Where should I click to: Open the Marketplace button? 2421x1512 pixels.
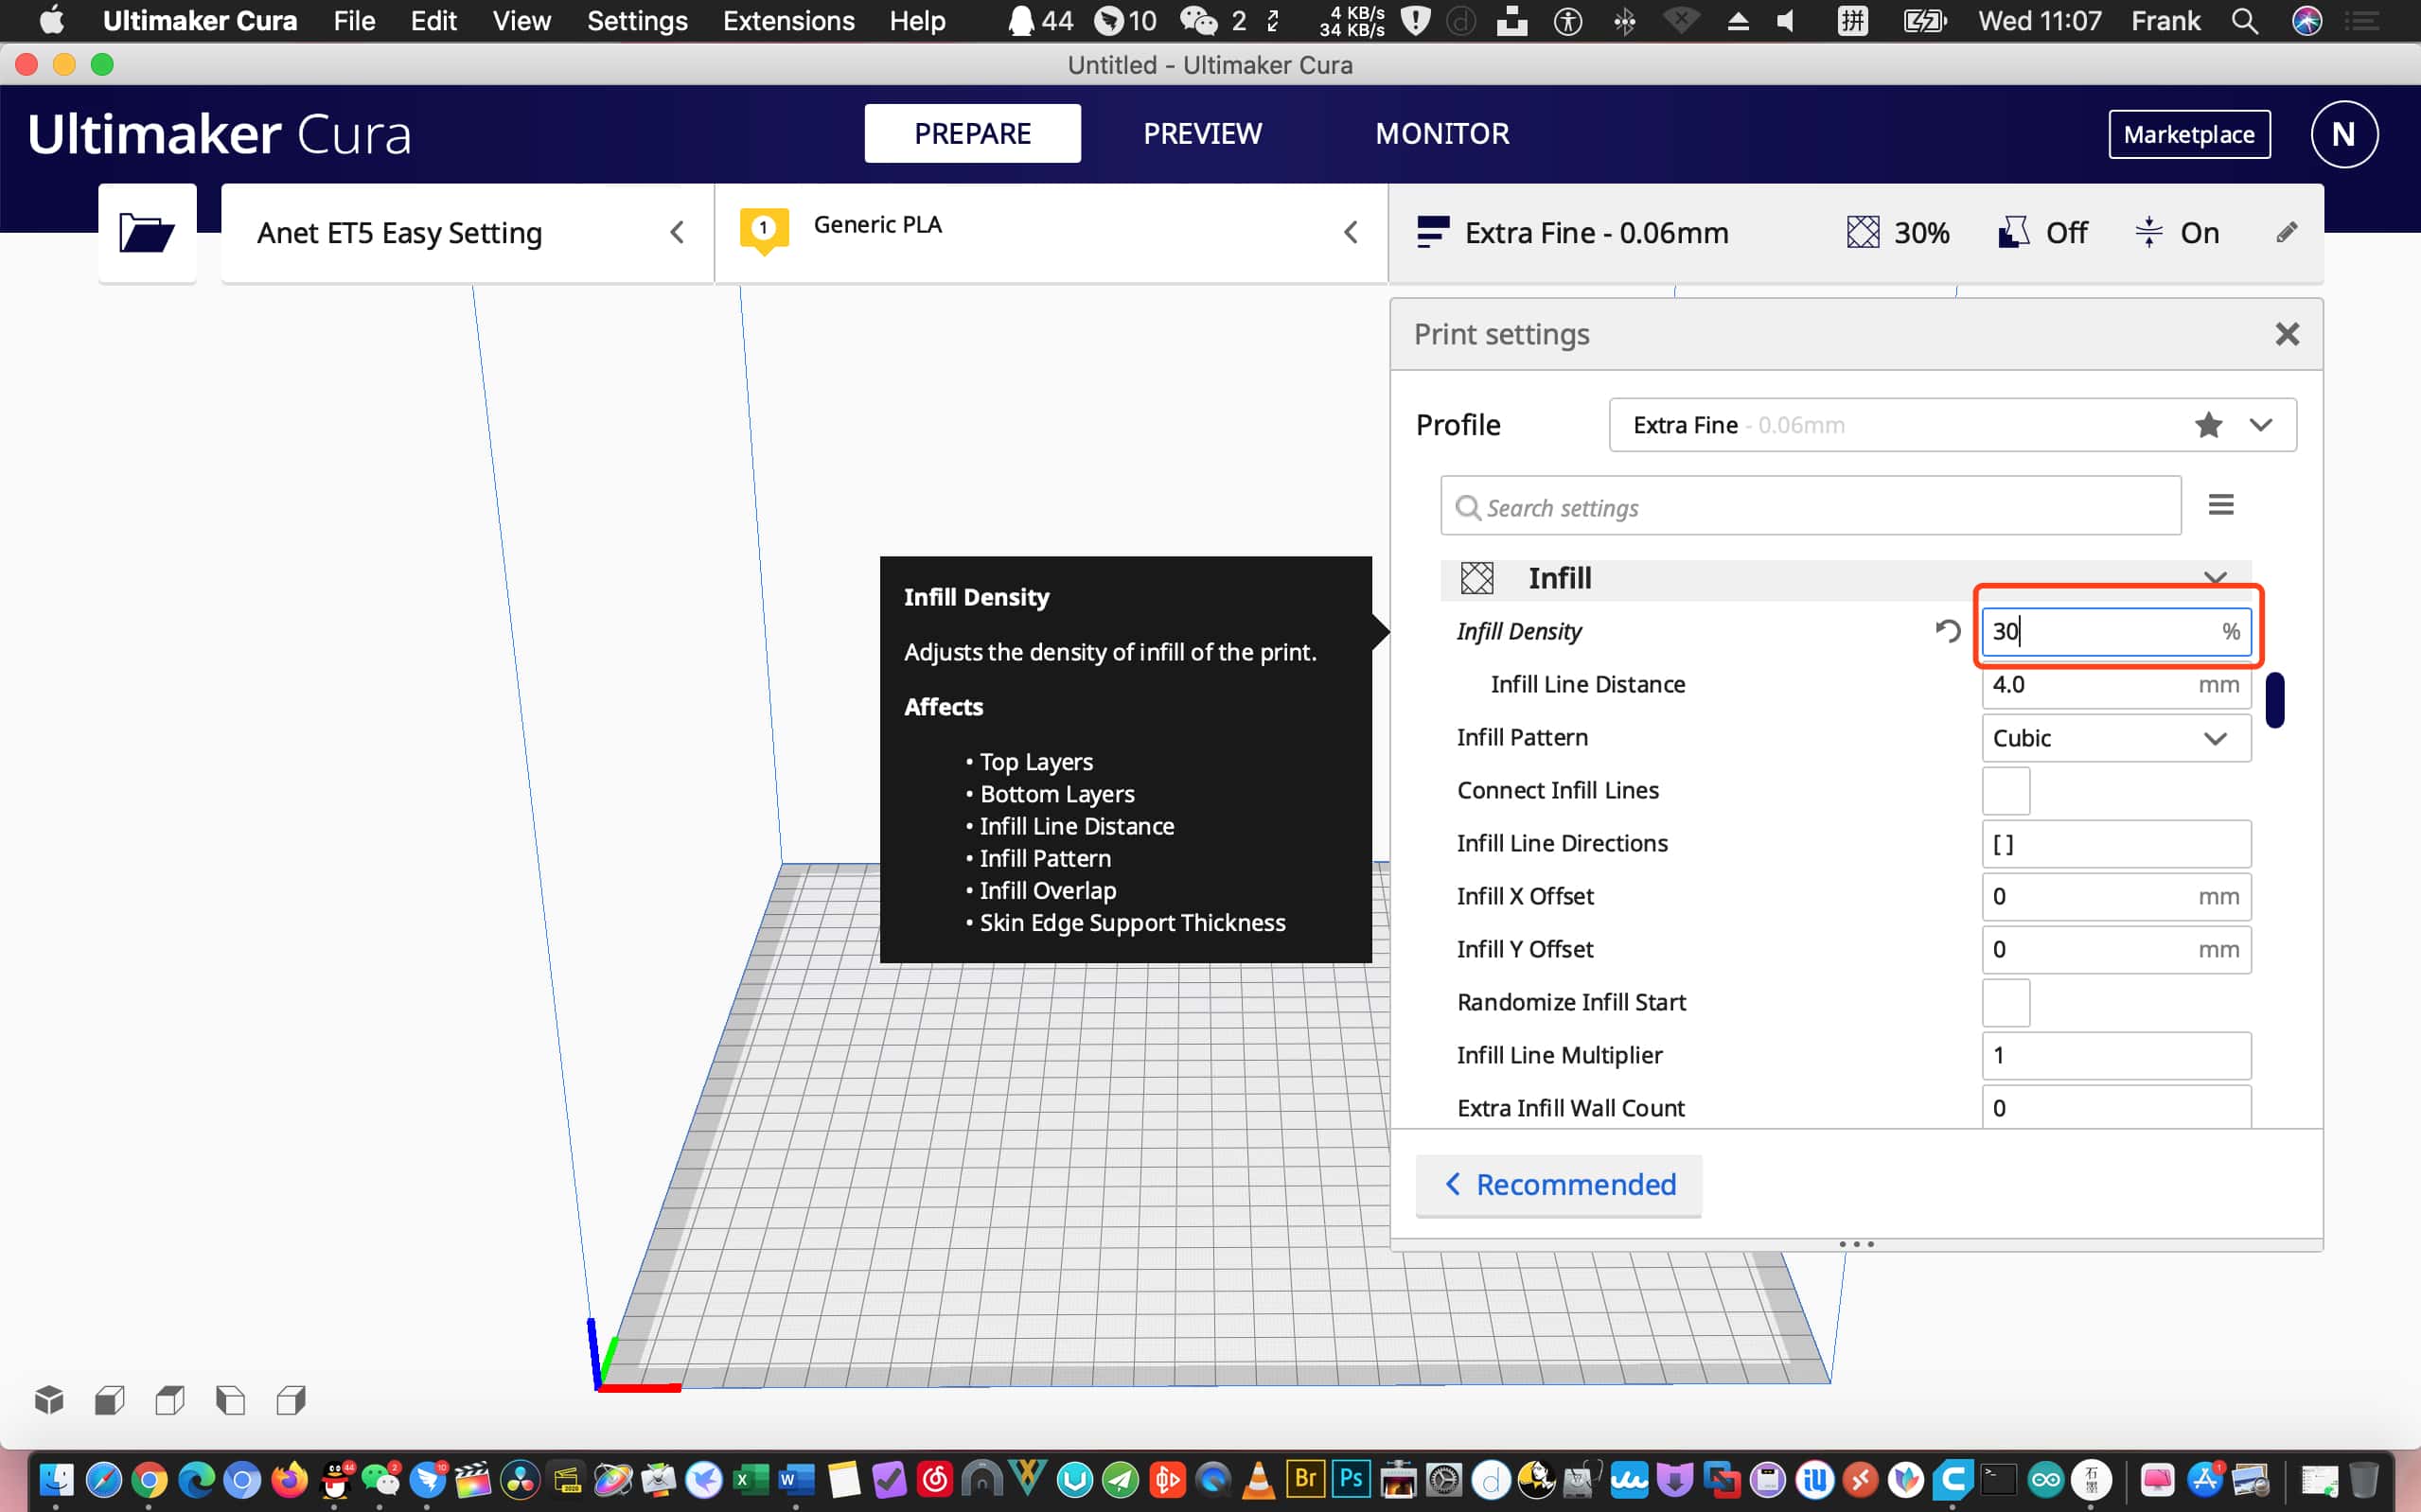tap(2188, 134)
